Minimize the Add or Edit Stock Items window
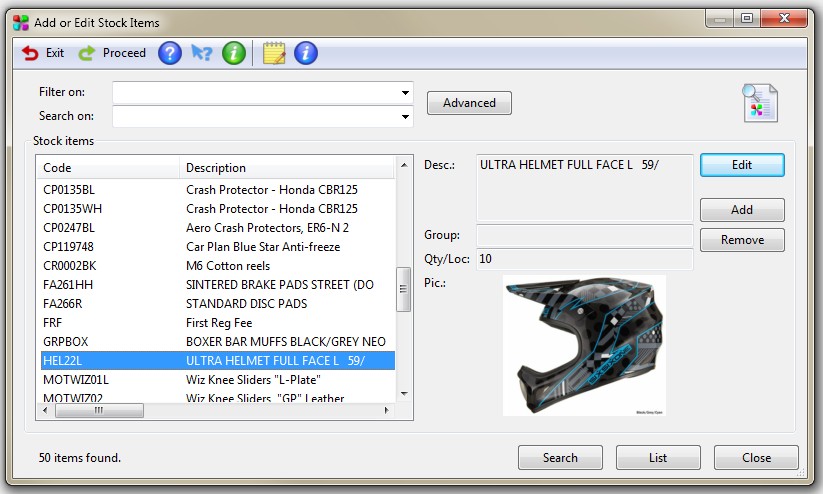Screen dimensions: 823x494 point(720,19)
